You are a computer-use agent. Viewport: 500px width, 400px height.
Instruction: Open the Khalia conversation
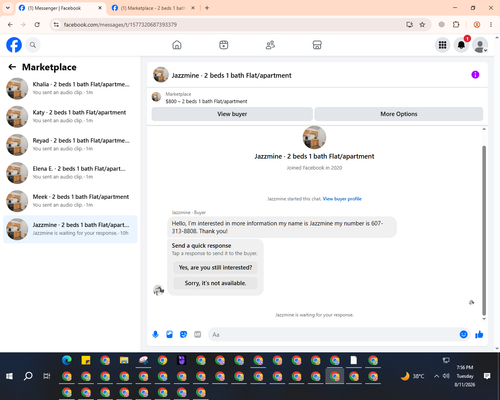70,89
